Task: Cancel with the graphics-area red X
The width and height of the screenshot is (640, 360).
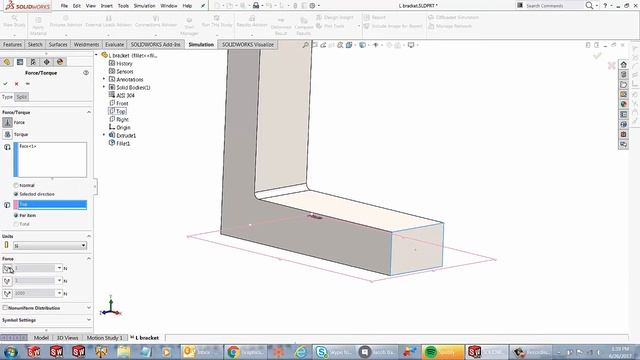Action: pos(611,65)
